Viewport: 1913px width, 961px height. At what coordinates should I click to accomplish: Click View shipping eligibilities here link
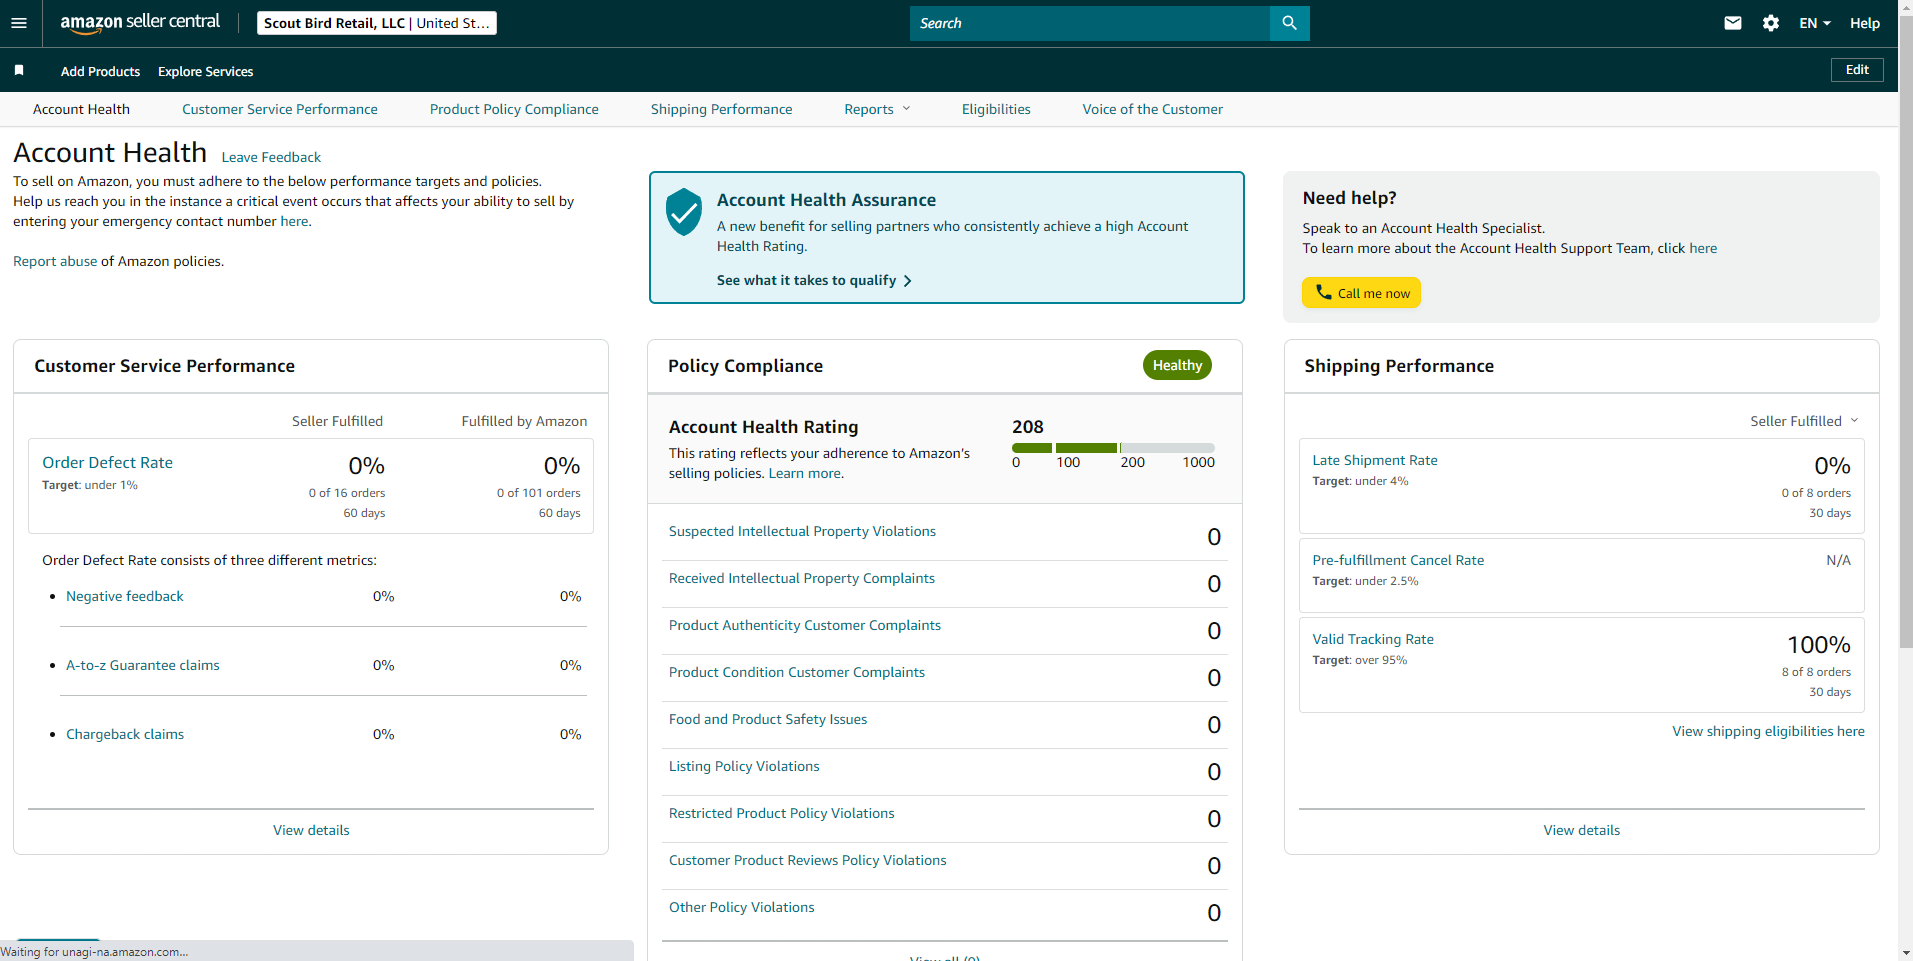(x=1768, y=731)
